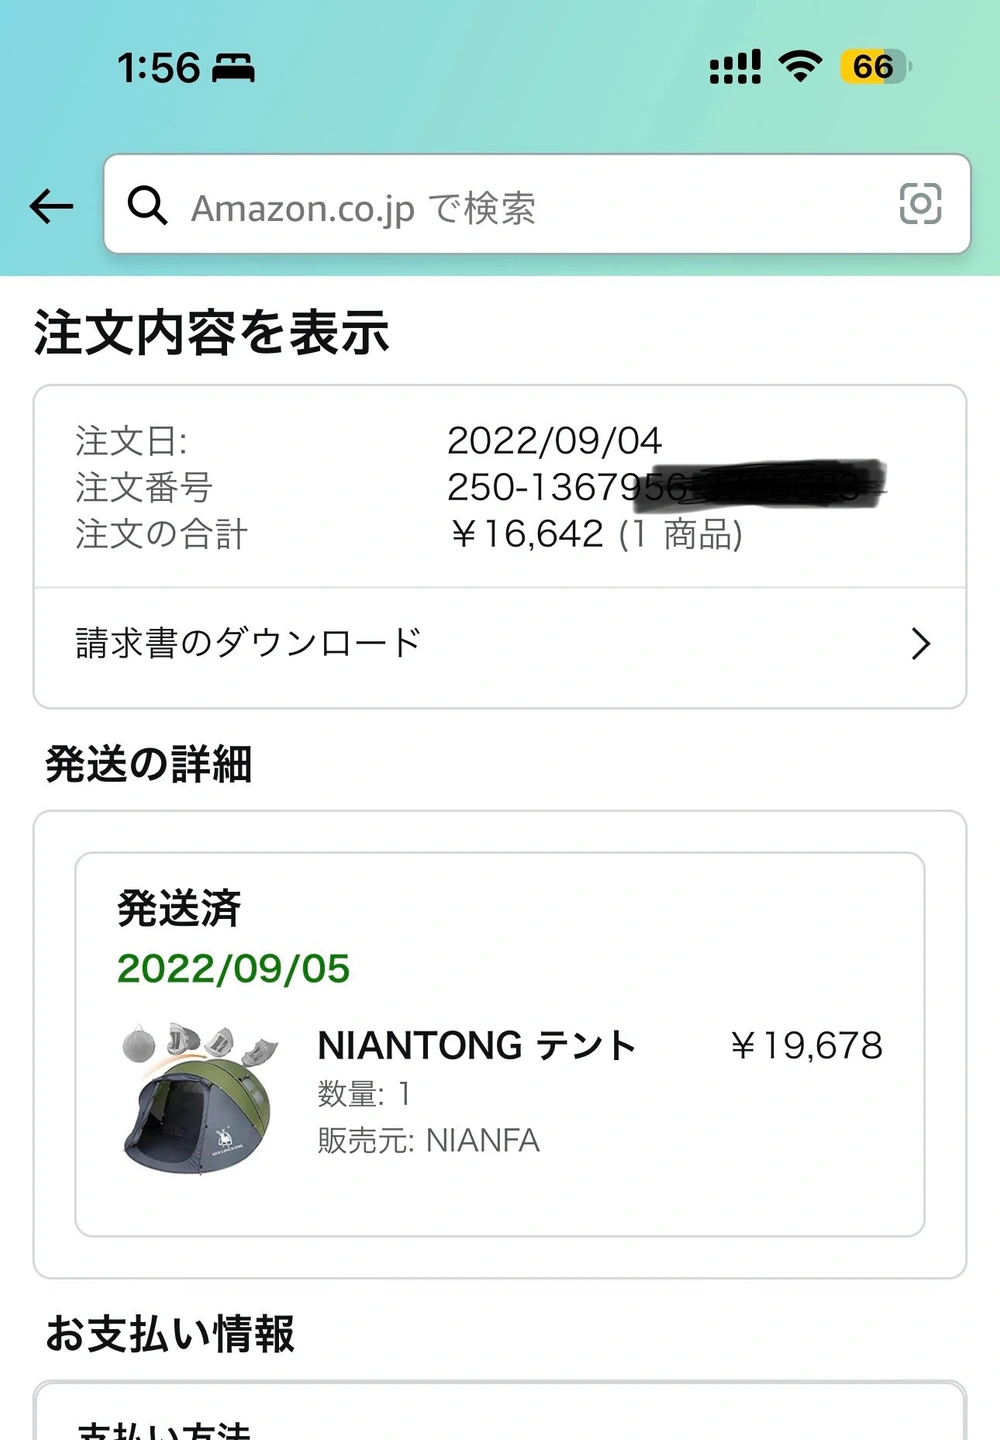
Task: Click the Amazon.co.jp search field
Action: [x=537, y=204]
